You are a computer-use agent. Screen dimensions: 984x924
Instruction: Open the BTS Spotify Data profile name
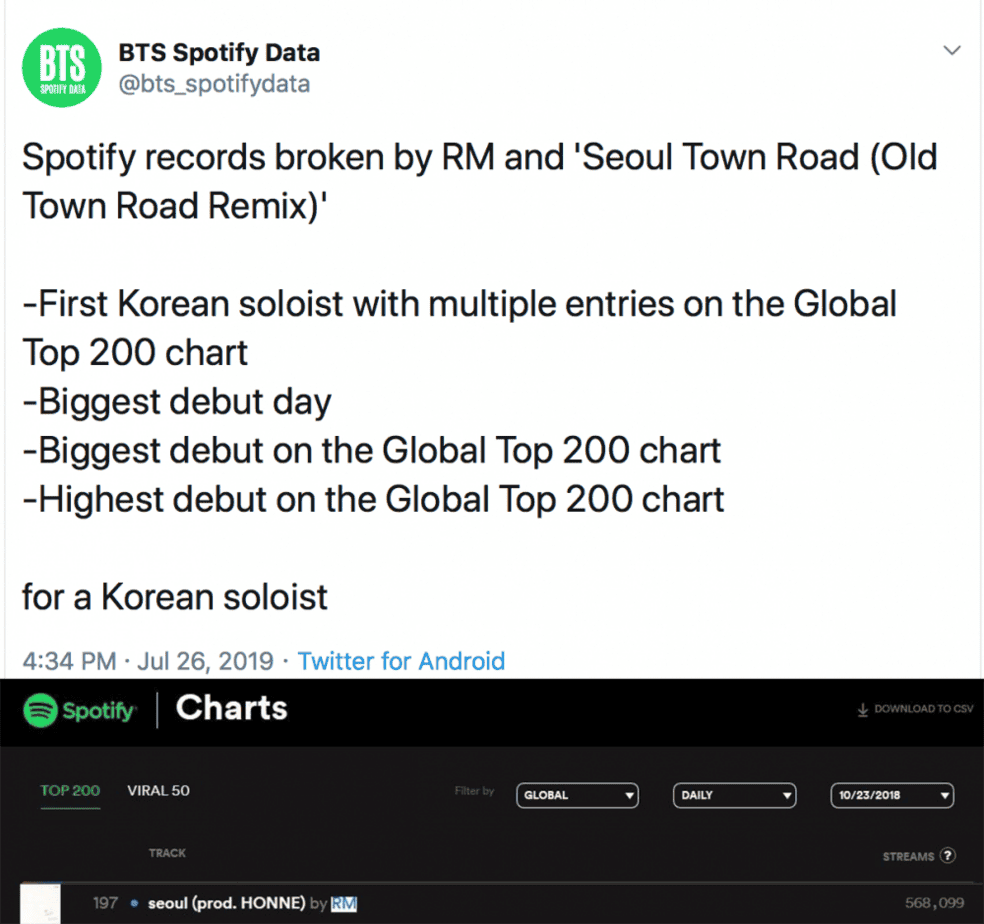219,53
